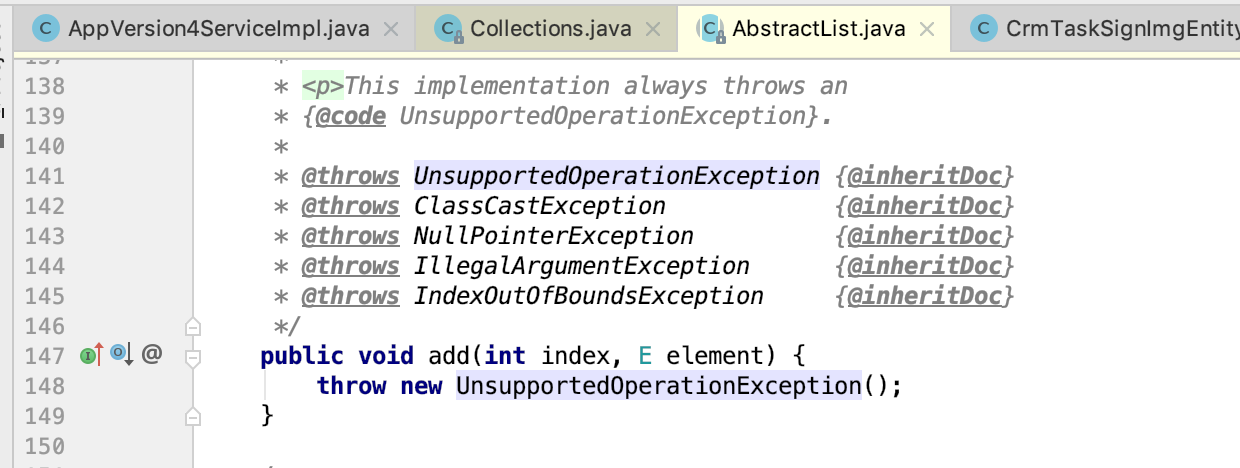The image size is (1240, 468).
Task: Click the AppVersion4ServiceImpl.java class icon
Action: [x=45, y=29]
